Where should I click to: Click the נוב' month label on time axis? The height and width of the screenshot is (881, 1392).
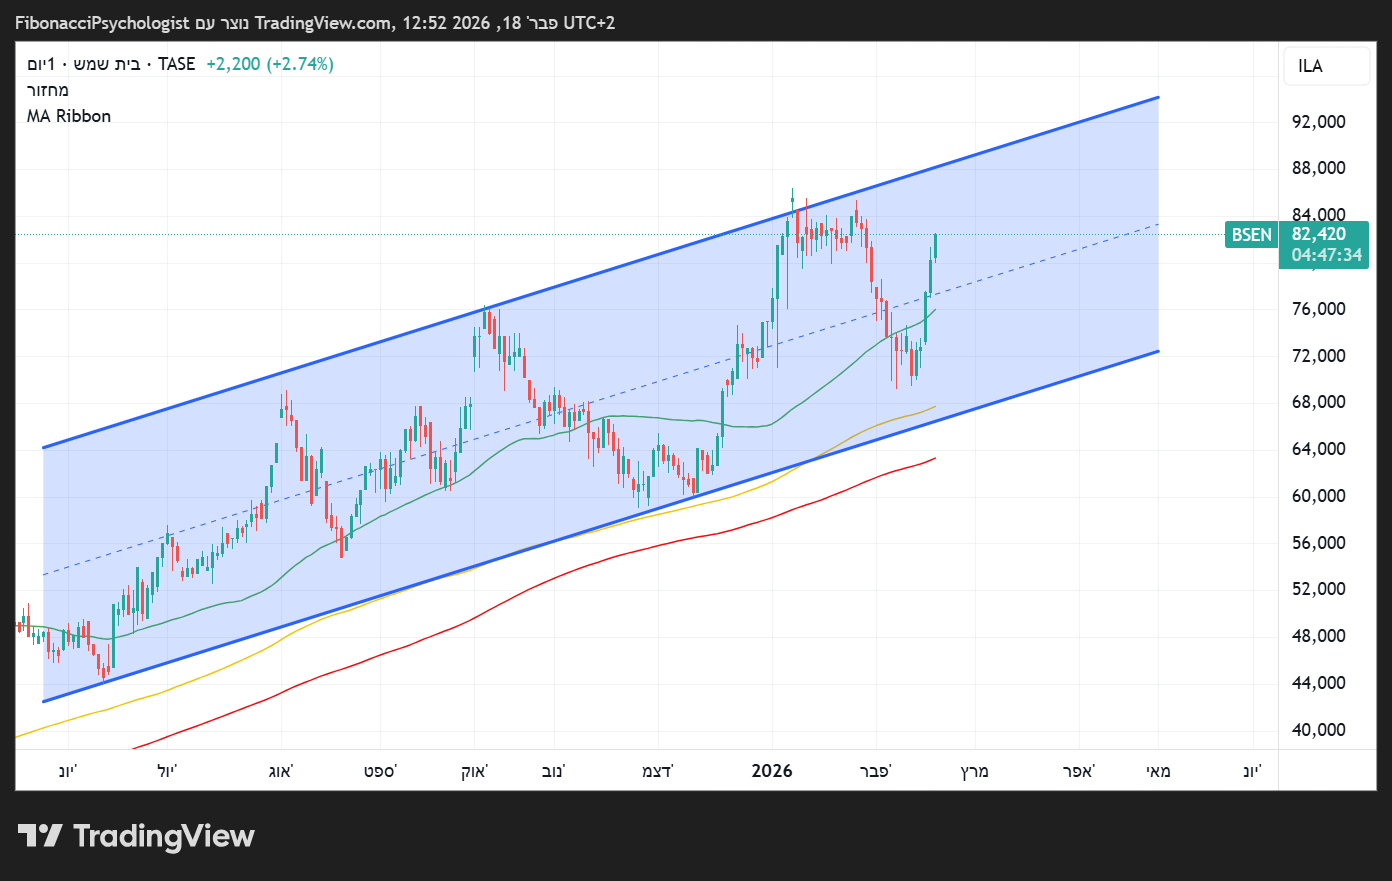[553, 771]
